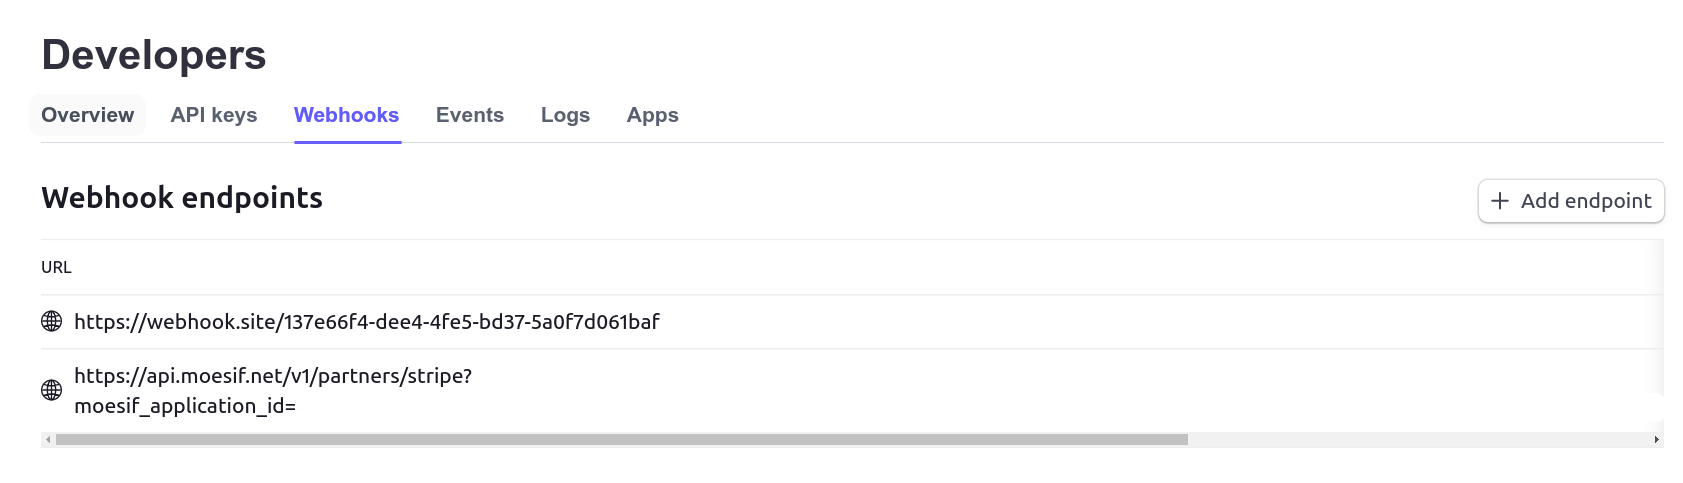The image size is (1683, 483).
Task: Click the plus icon in Add endpoint
Action: tap(1499, 201)
